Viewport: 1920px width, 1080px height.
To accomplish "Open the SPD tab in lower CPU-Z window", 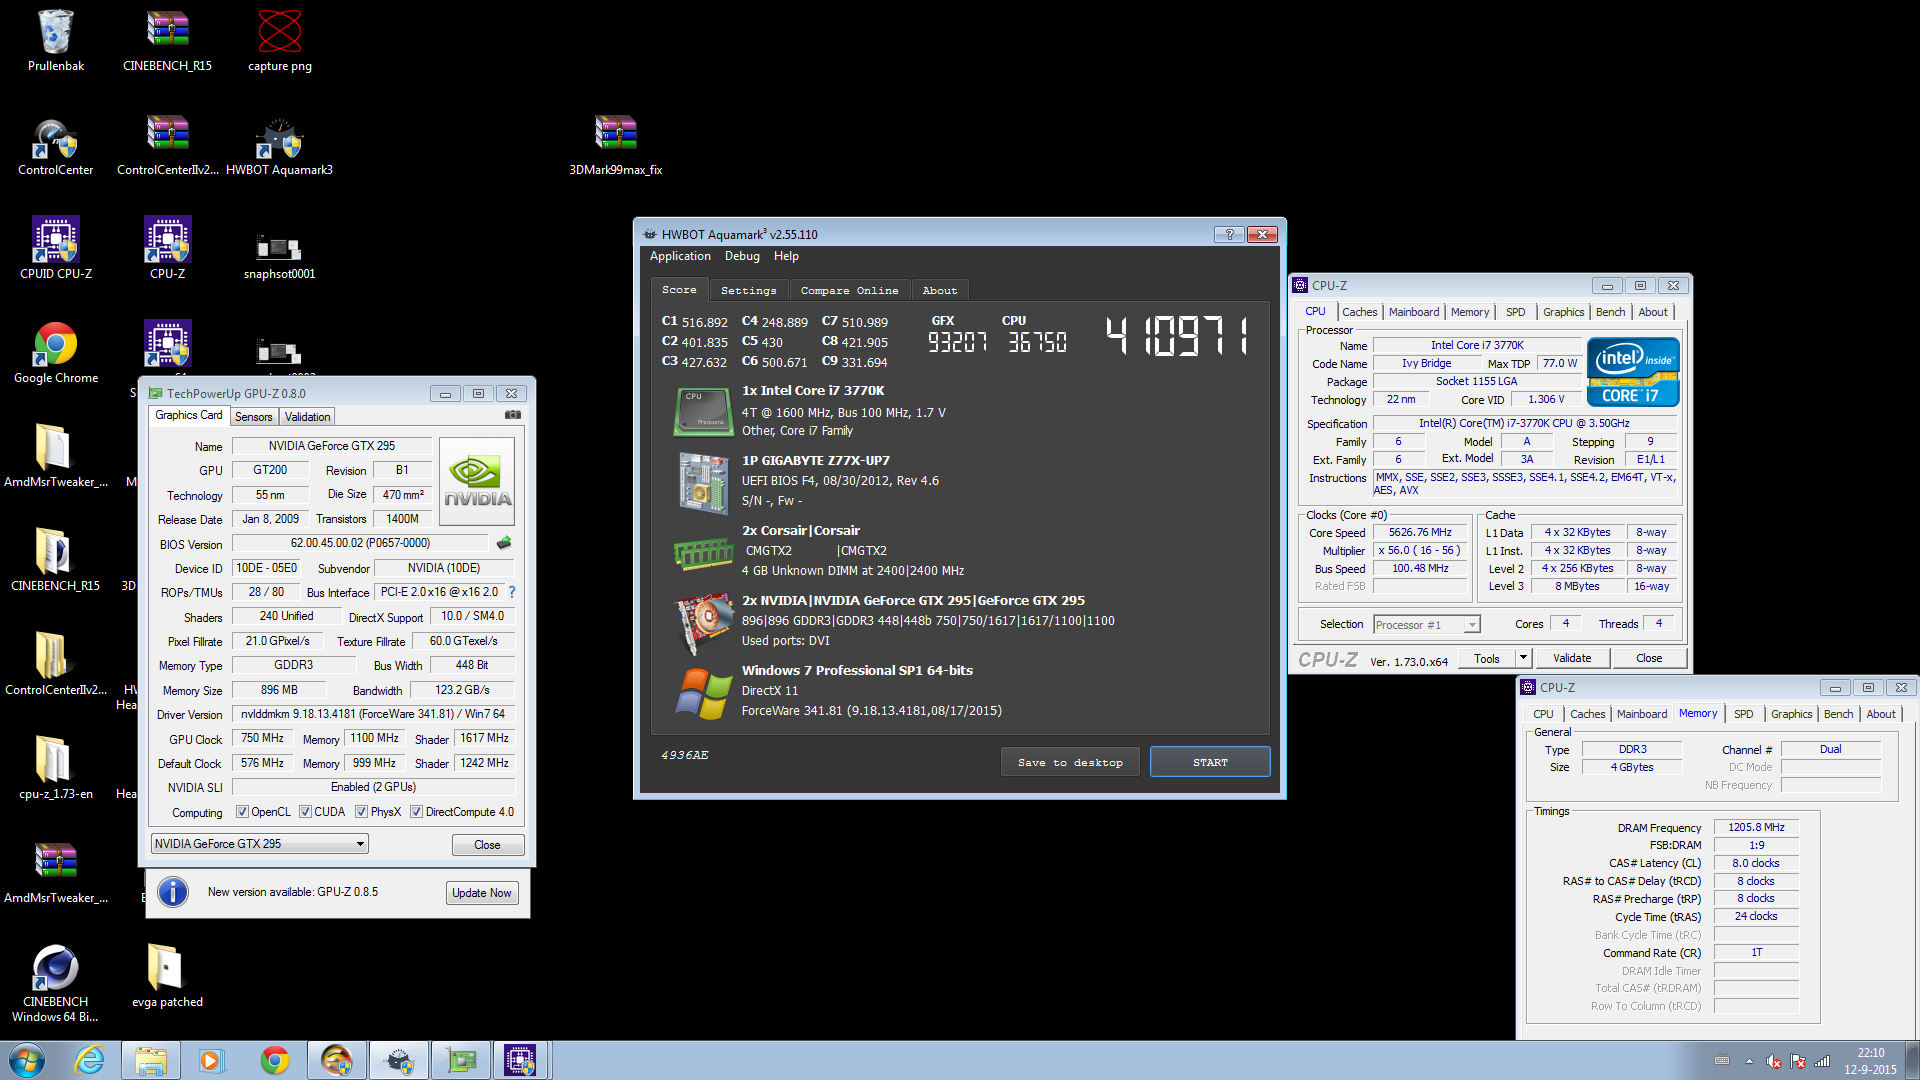I will point(1743,714).
